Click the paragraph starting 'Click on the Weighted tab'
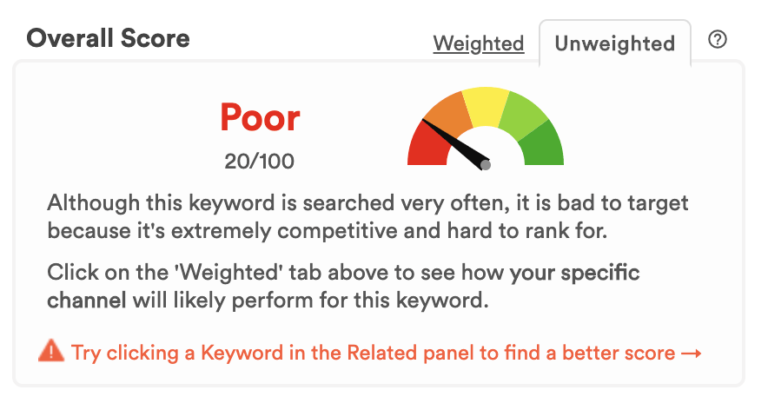Screen dimensions: 768x410 tap(343, 286)
